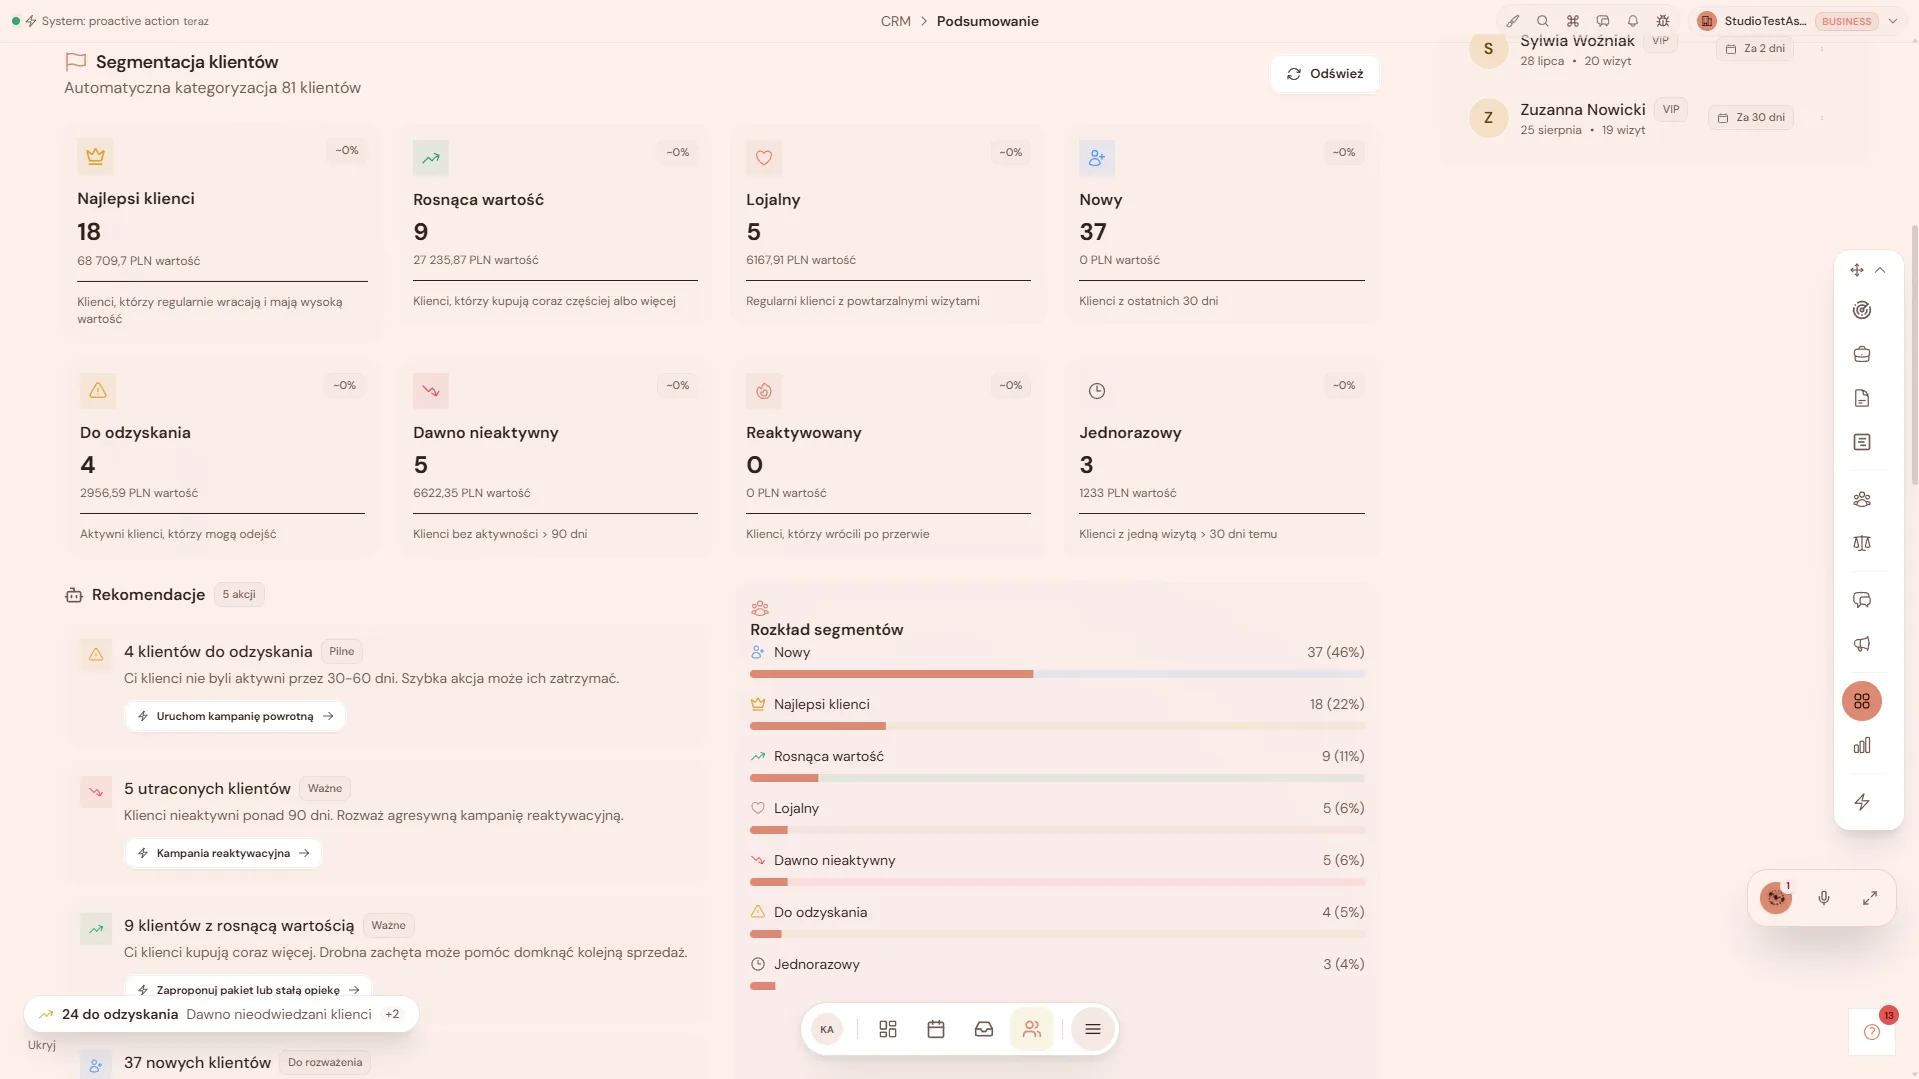
Task: Click 'Za 30 dni' badge for Zuzanna Nowicki
Action: [x=1751, y=117]
